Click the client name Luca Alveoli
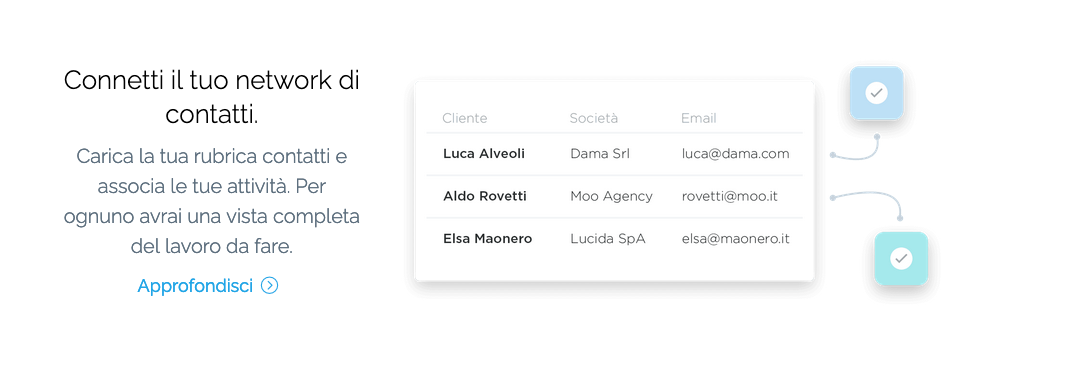This screenshot has width=1072, height=392. 484,154
